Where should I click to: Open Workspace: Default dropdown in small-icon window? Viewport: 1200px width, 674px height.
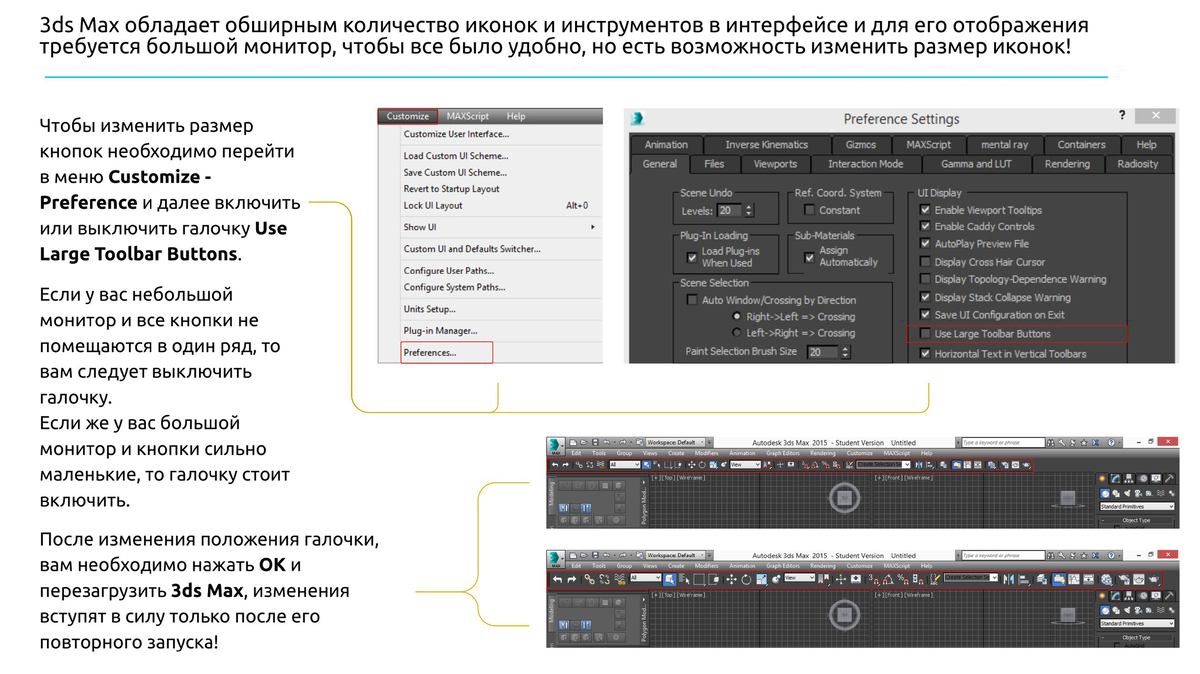tap(676, 442)
